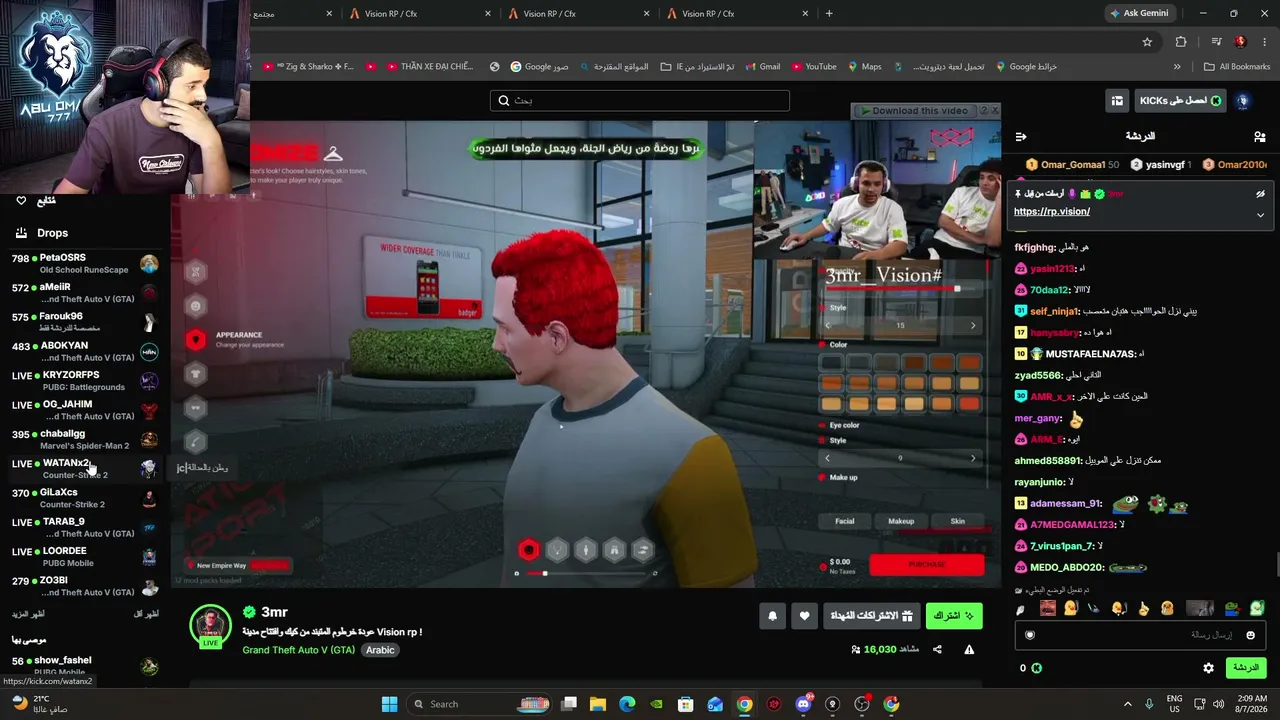
Task: Open the All Bookmarks folder
Action: [x=1237, y=67]
